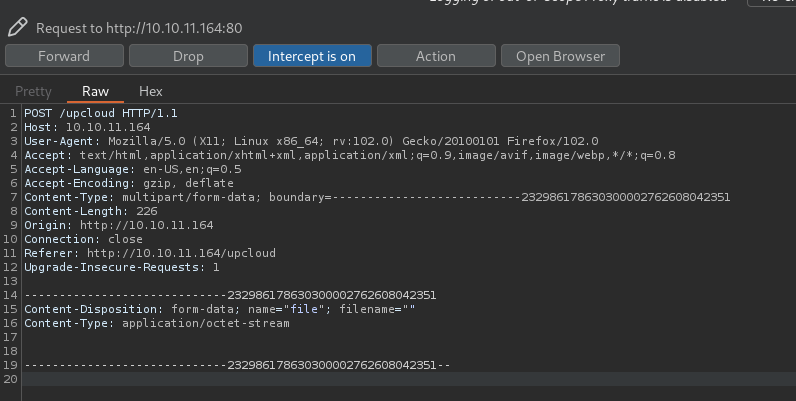Place cursor on empty line 20 of the request
The width and height of the screenshot is (796, 401).
click(x=409, y=379)
